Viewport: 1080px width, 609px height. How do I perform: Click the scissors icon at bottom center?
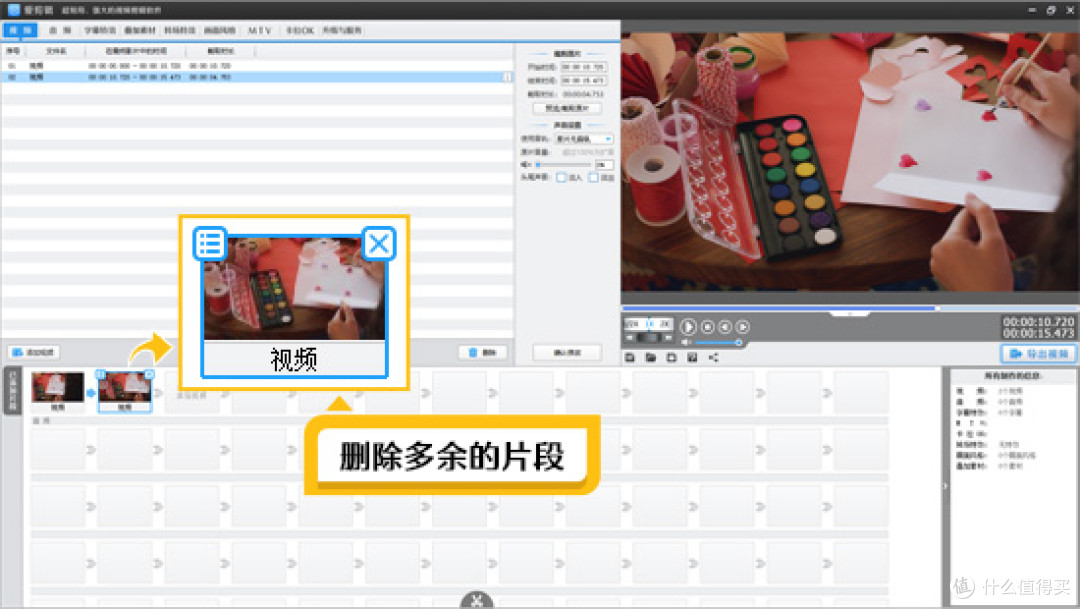(477, 600)
